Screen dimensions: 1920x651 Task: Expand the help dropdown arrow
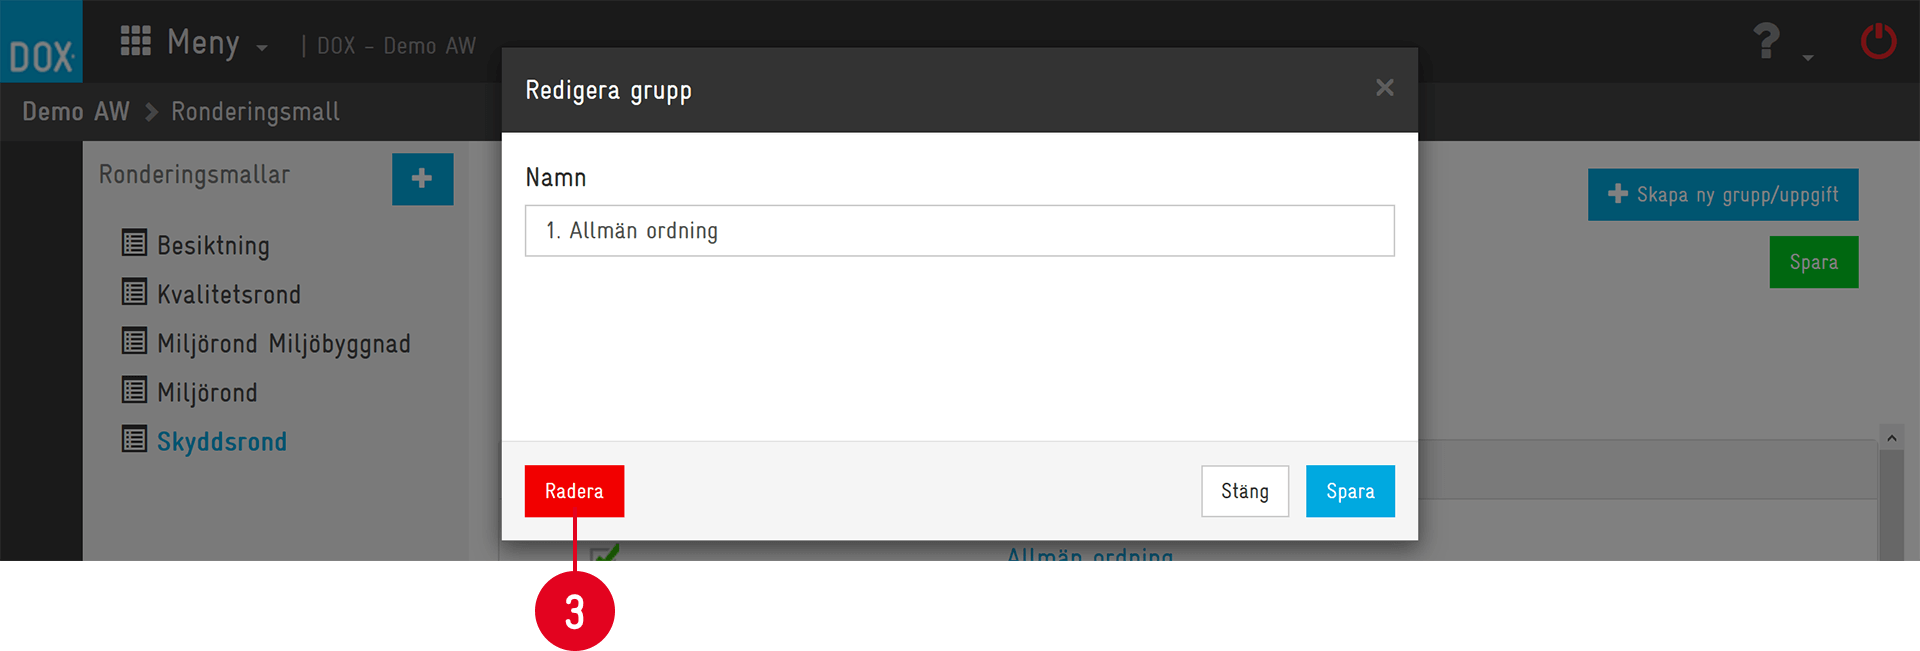(1808, 58)
